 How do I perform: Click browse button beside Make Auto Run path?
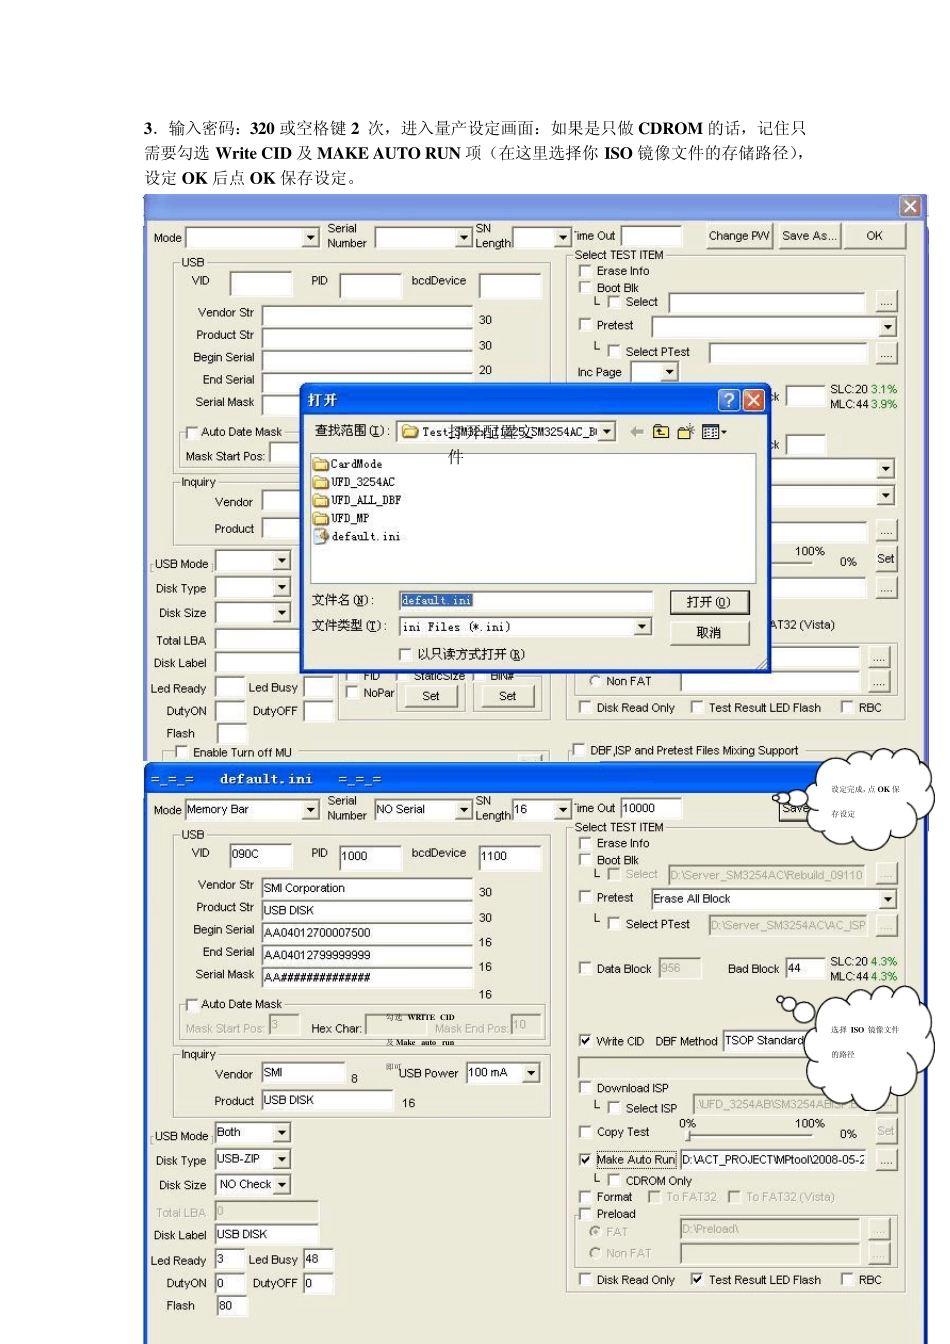tap(886, 1159)
